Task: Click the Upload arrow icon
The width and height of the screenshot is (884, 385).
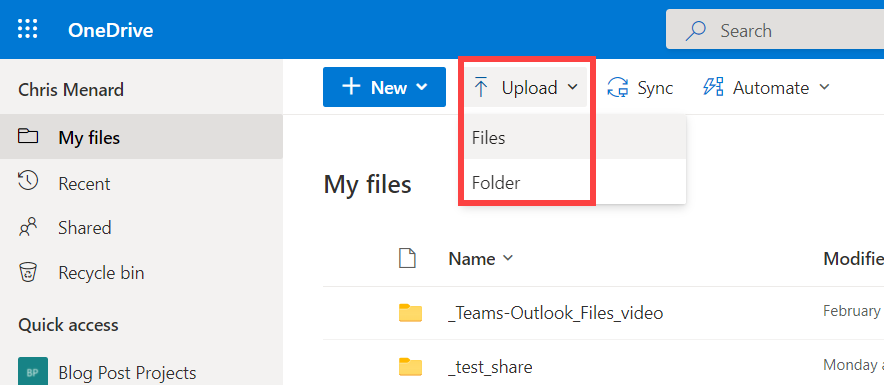Action: [x=480, y=87]
